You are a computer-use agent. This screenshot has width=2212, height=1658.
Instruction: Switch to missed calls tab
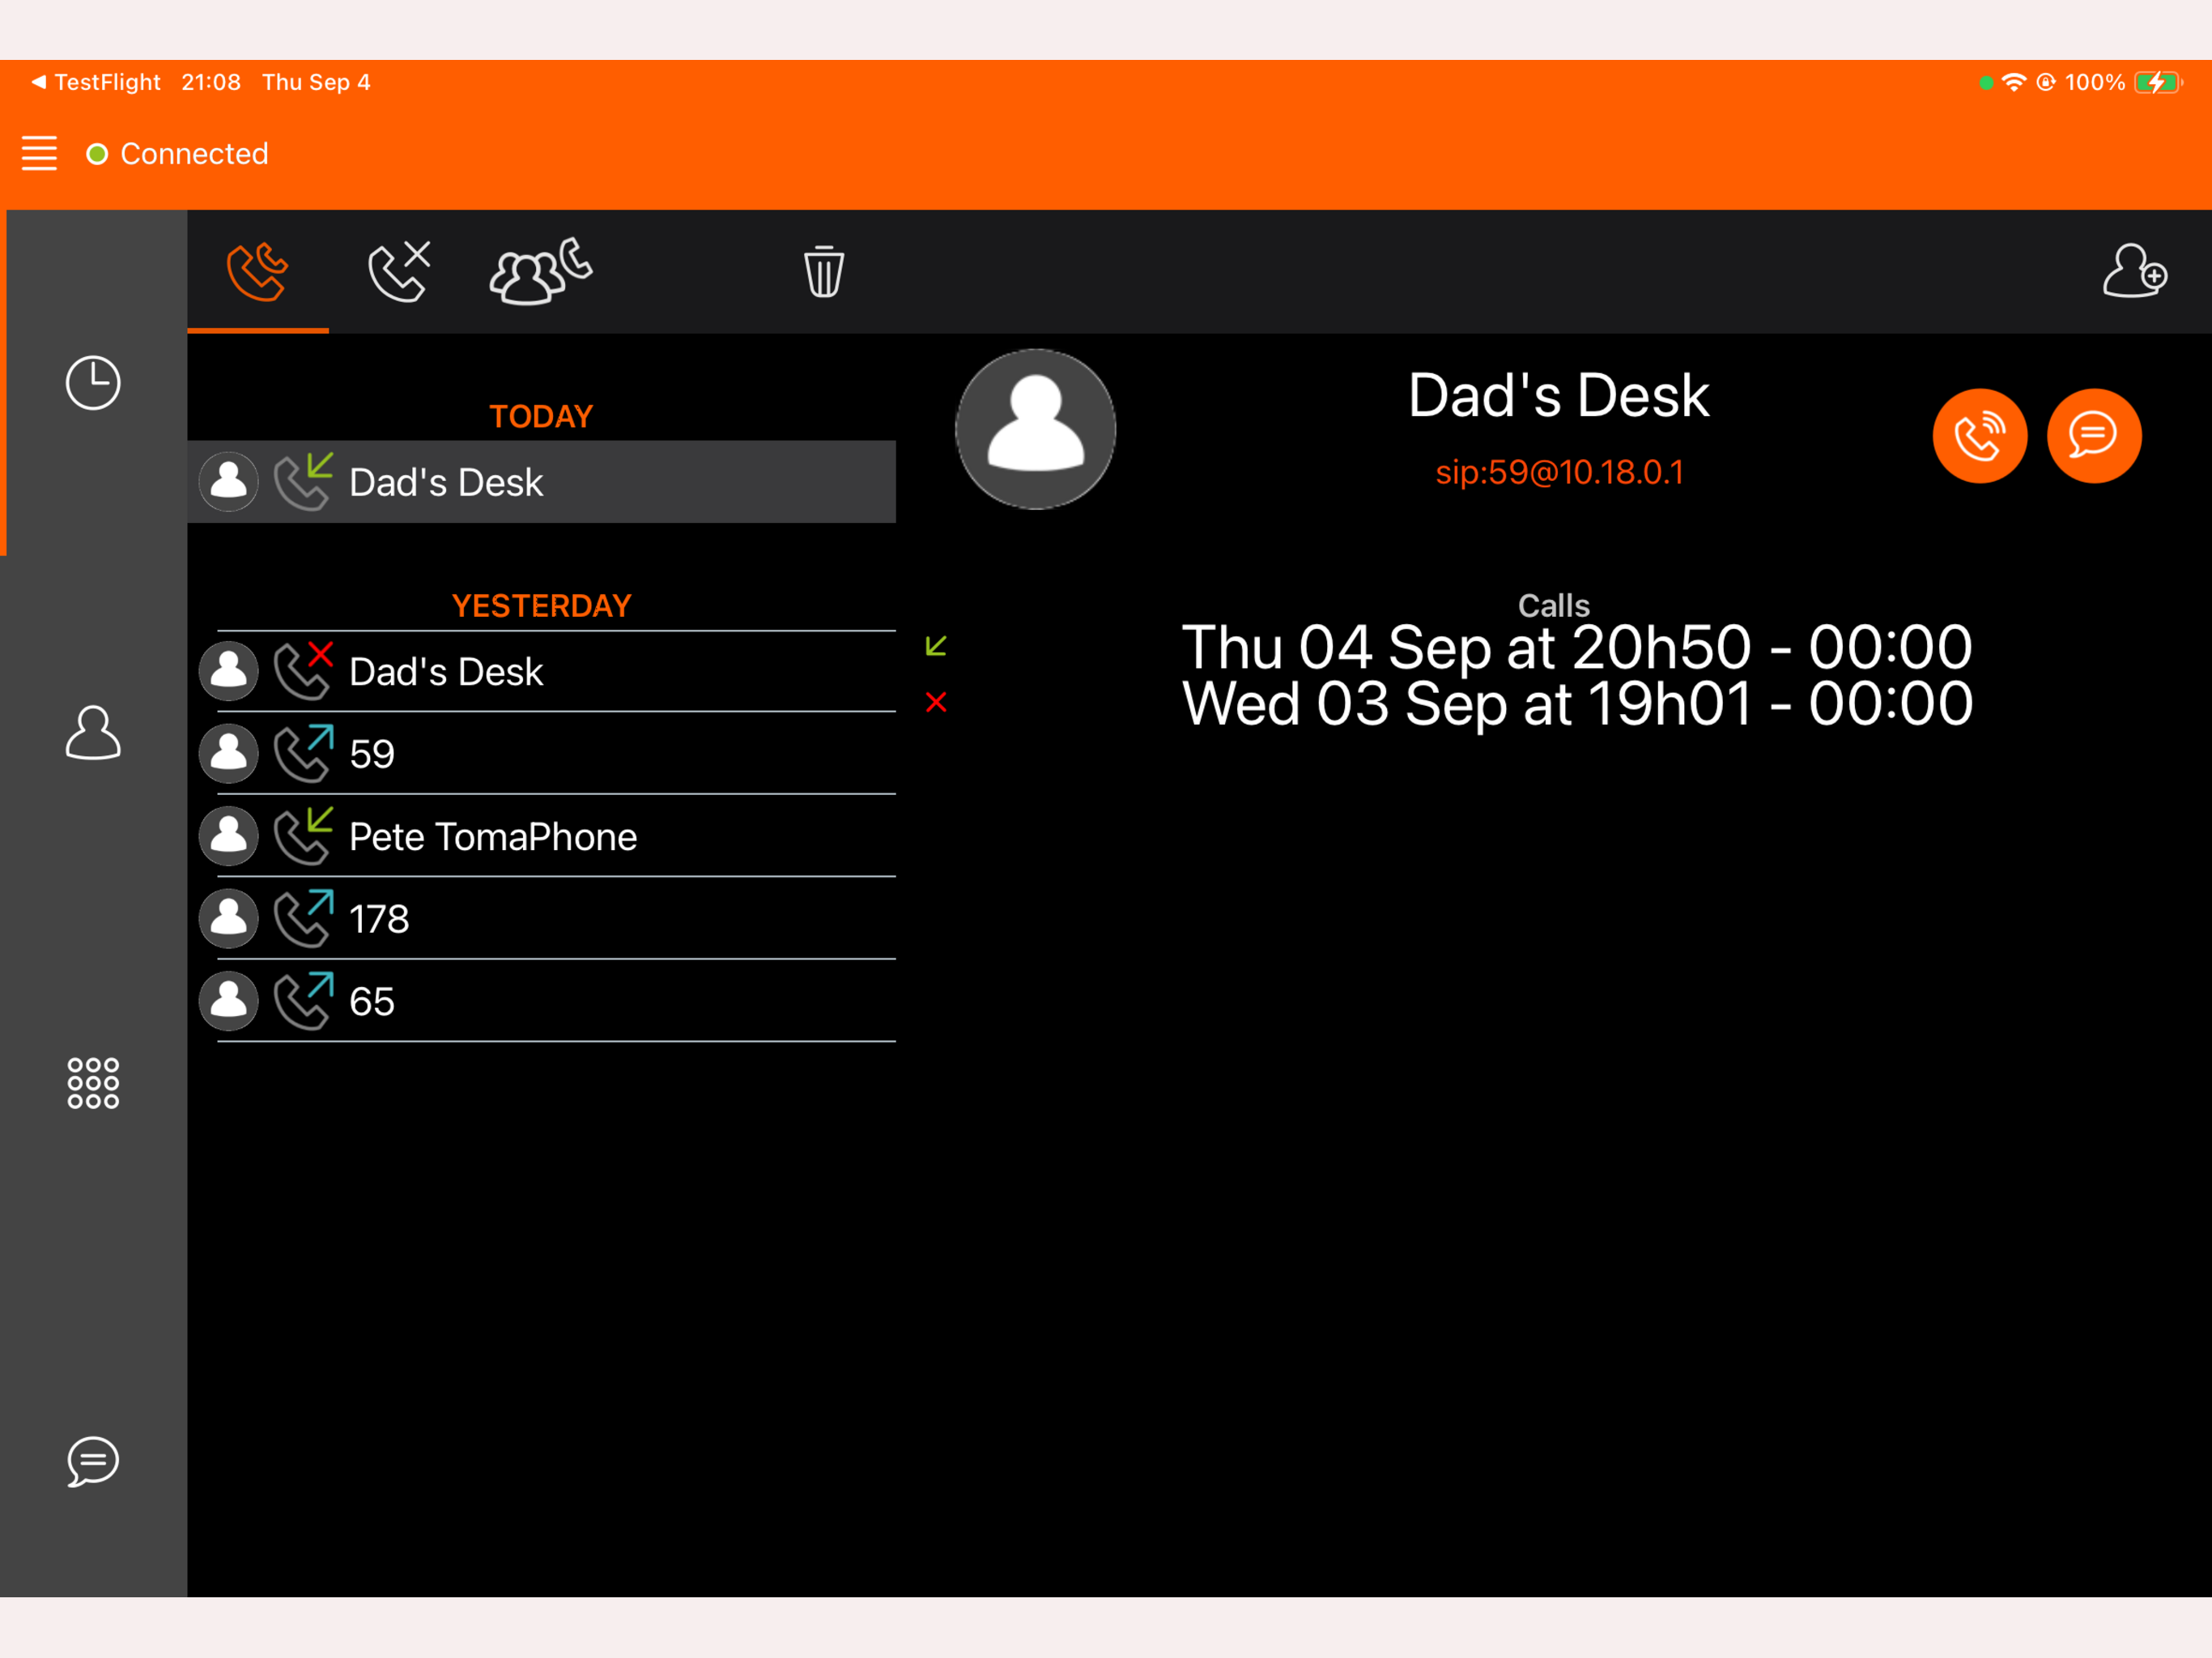click(399, 271)
